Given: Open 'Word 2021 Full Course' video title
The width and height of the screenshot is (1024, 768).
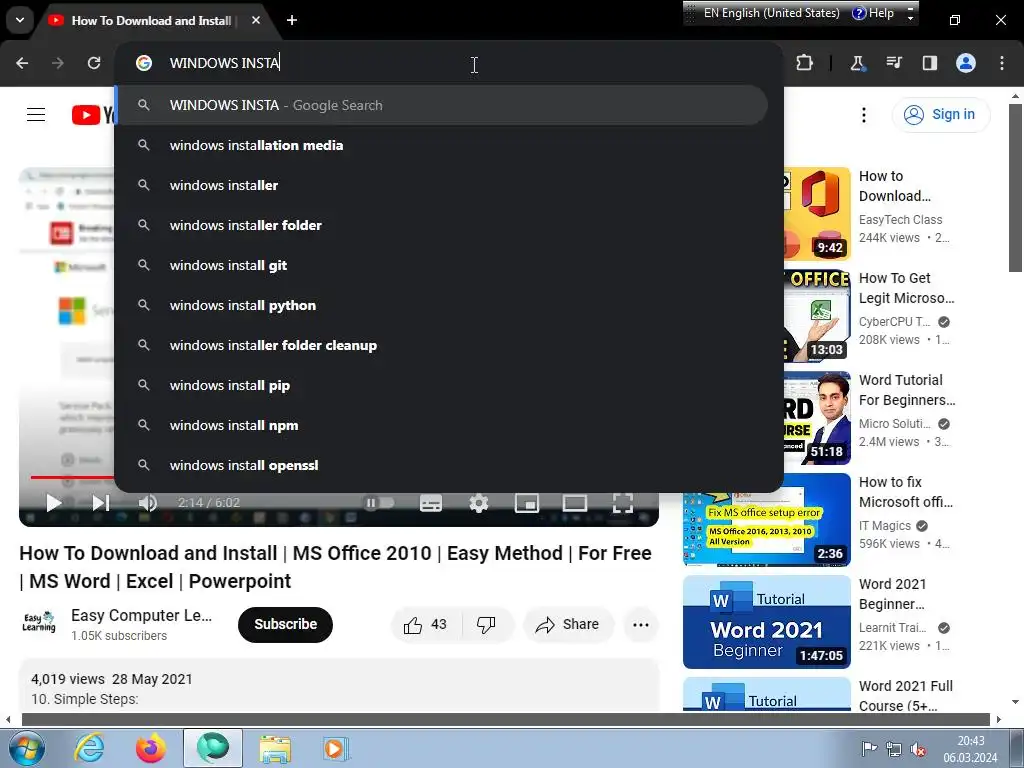Looking at the screenshot, I should [x=906, y=696].
